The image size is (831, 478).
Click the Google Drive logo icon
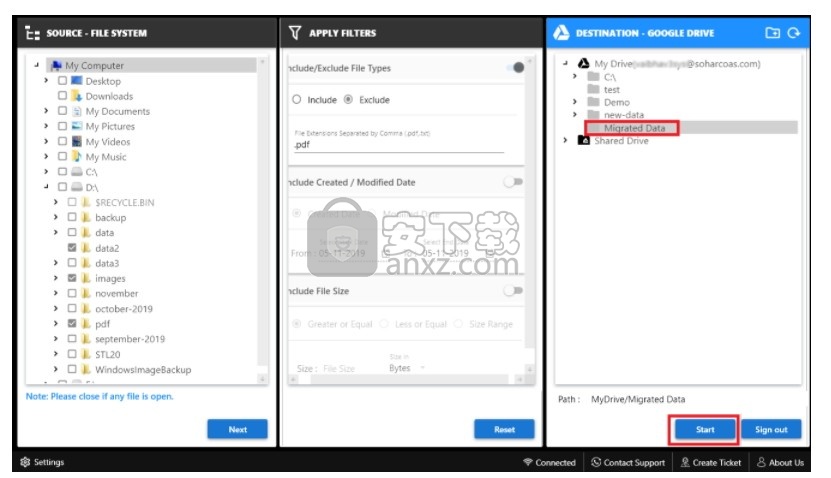[561, 33]
